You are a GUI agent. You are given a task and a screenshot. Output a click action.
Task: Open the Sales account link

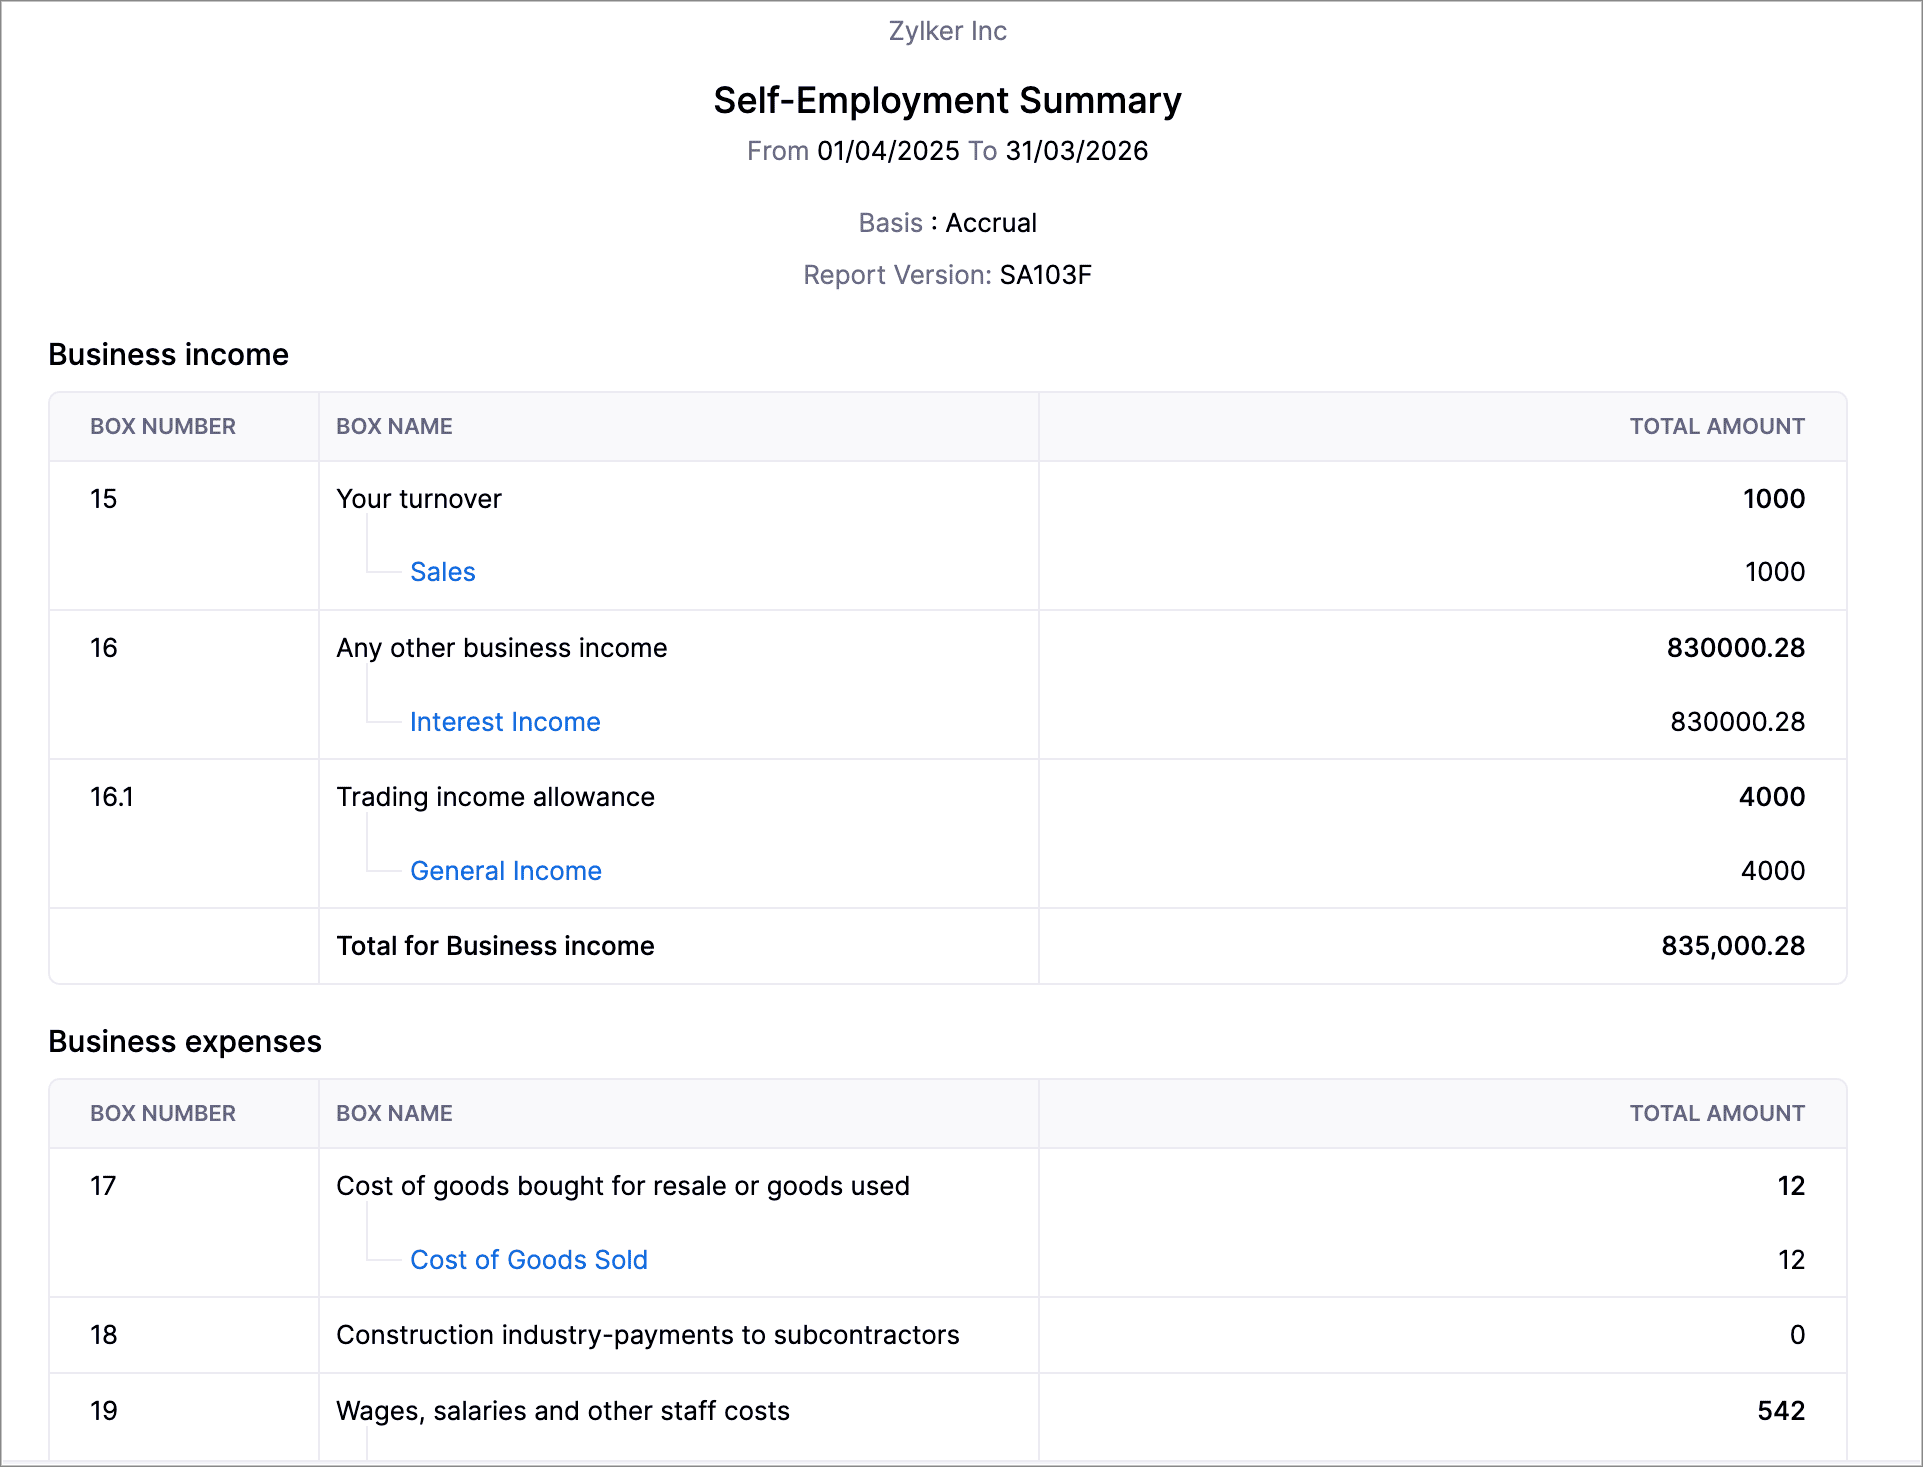point(442,572)
